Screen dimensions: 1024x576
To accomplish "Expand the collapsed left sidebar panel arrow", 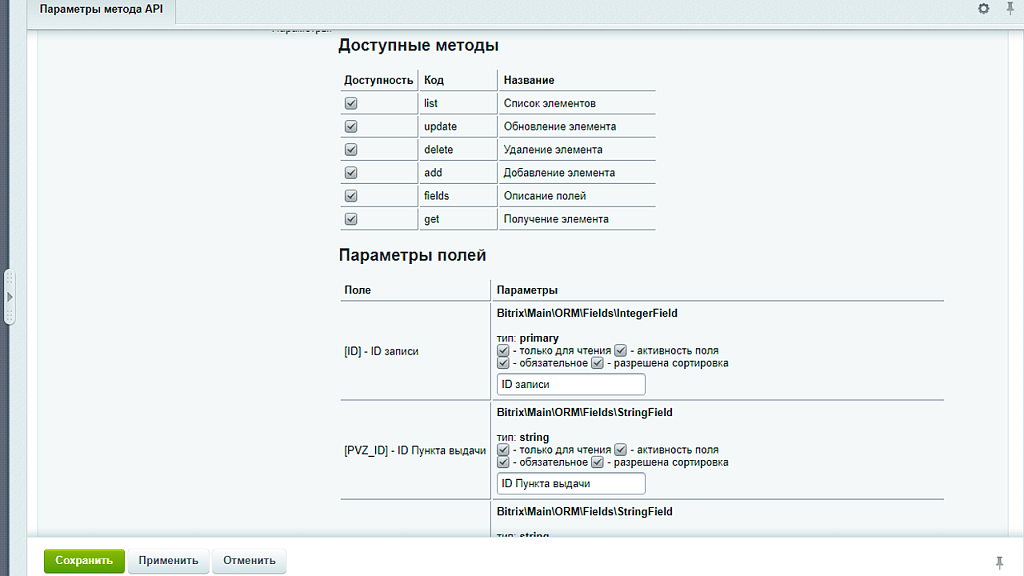I will coord(9,296).
